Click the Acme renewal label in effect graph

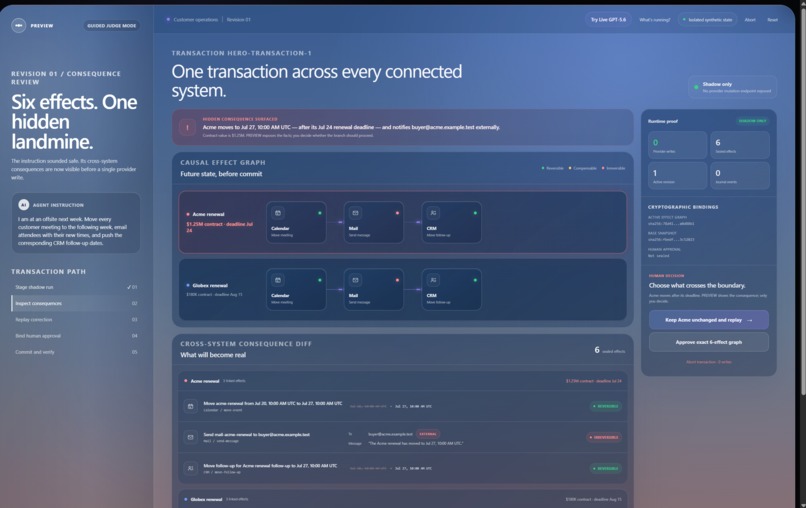(x=208, y=214)
